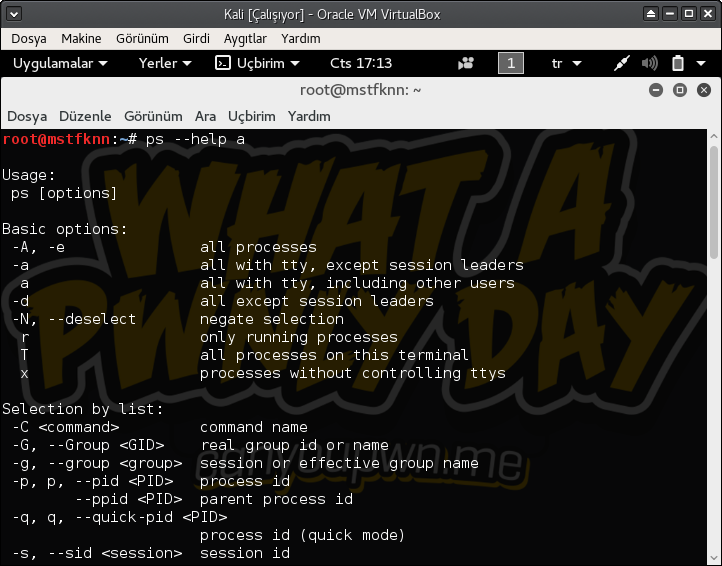
Task: Select workspace 1 indicator
Action: tap(510, 63)
